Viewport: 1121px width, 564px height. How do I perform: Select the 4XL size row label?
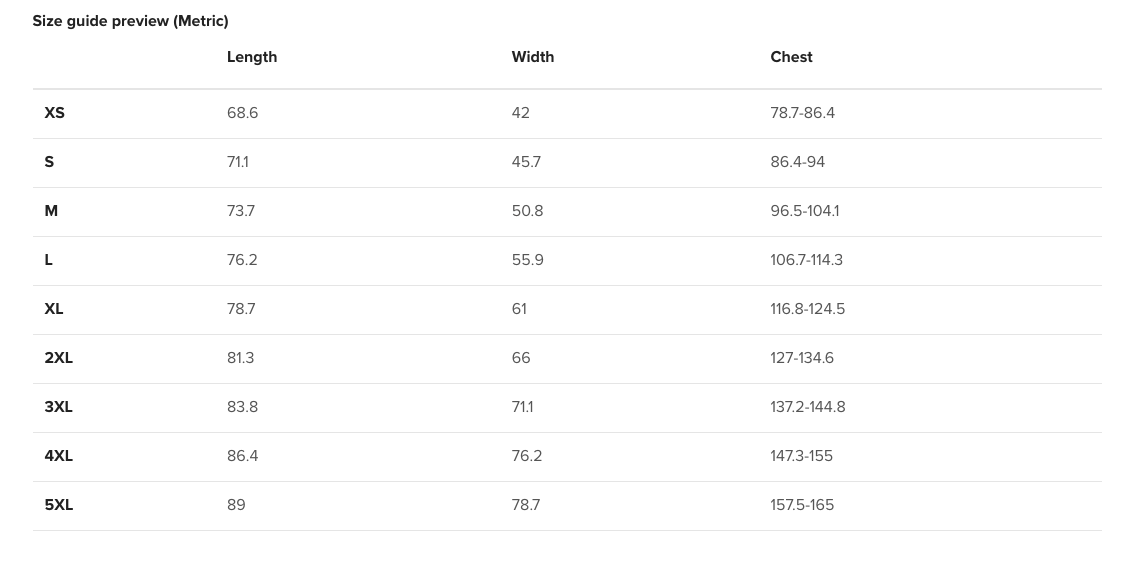coord(59,456)
